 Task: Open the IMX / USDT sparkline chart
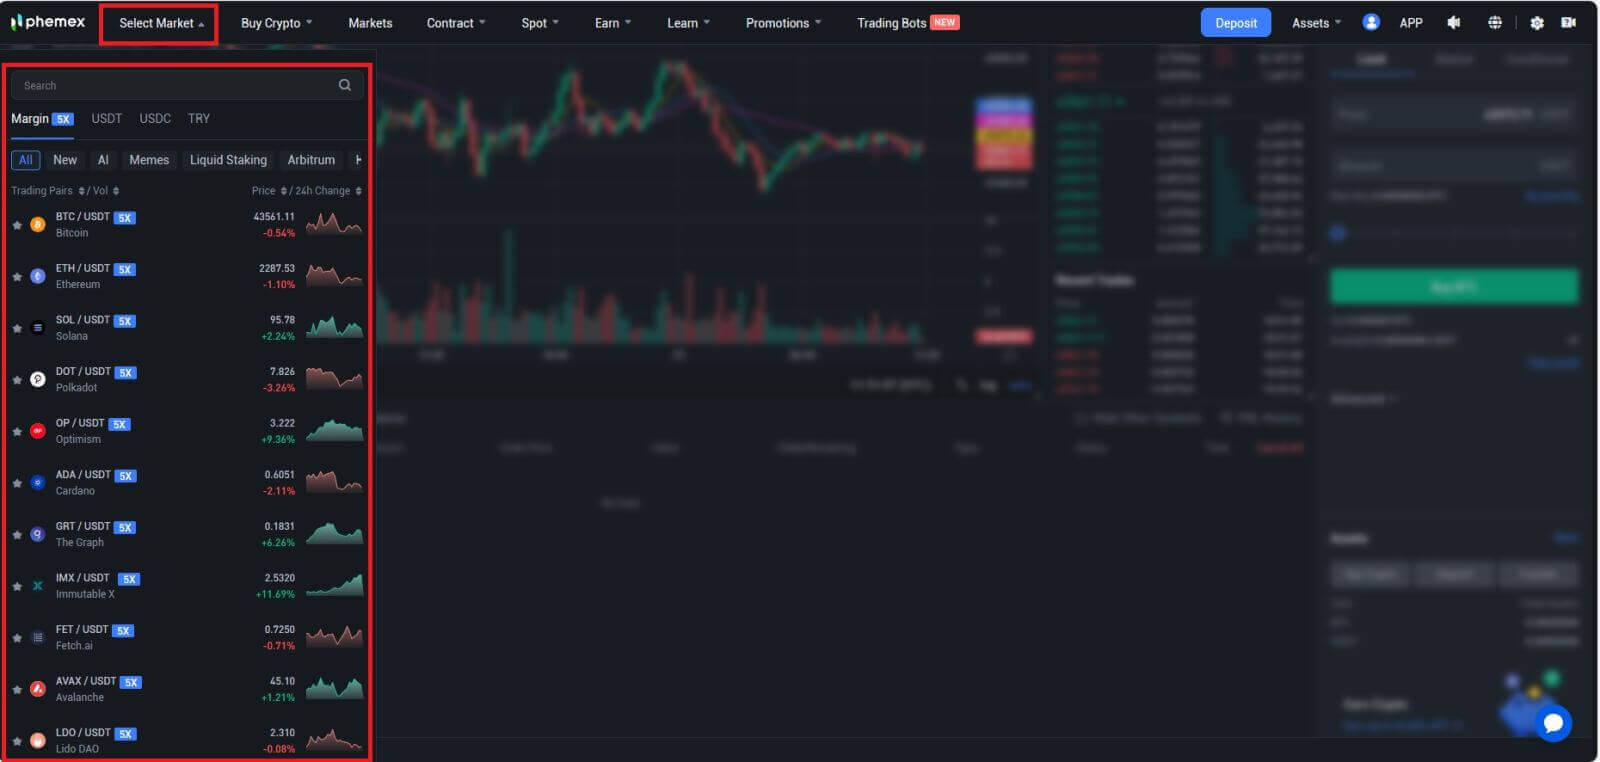point(334,585)
